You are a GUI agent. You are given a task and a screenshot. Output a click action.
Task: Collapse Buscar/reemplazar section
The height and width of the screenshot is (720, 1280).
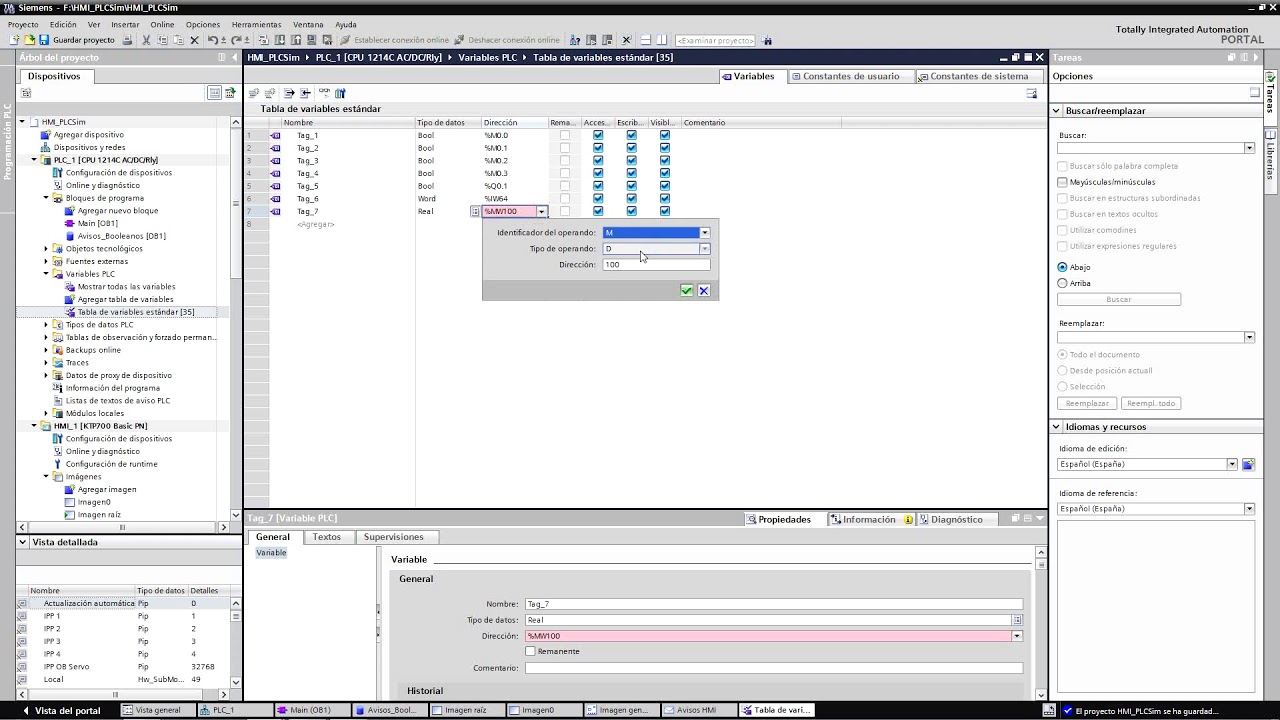[1057, 111]
